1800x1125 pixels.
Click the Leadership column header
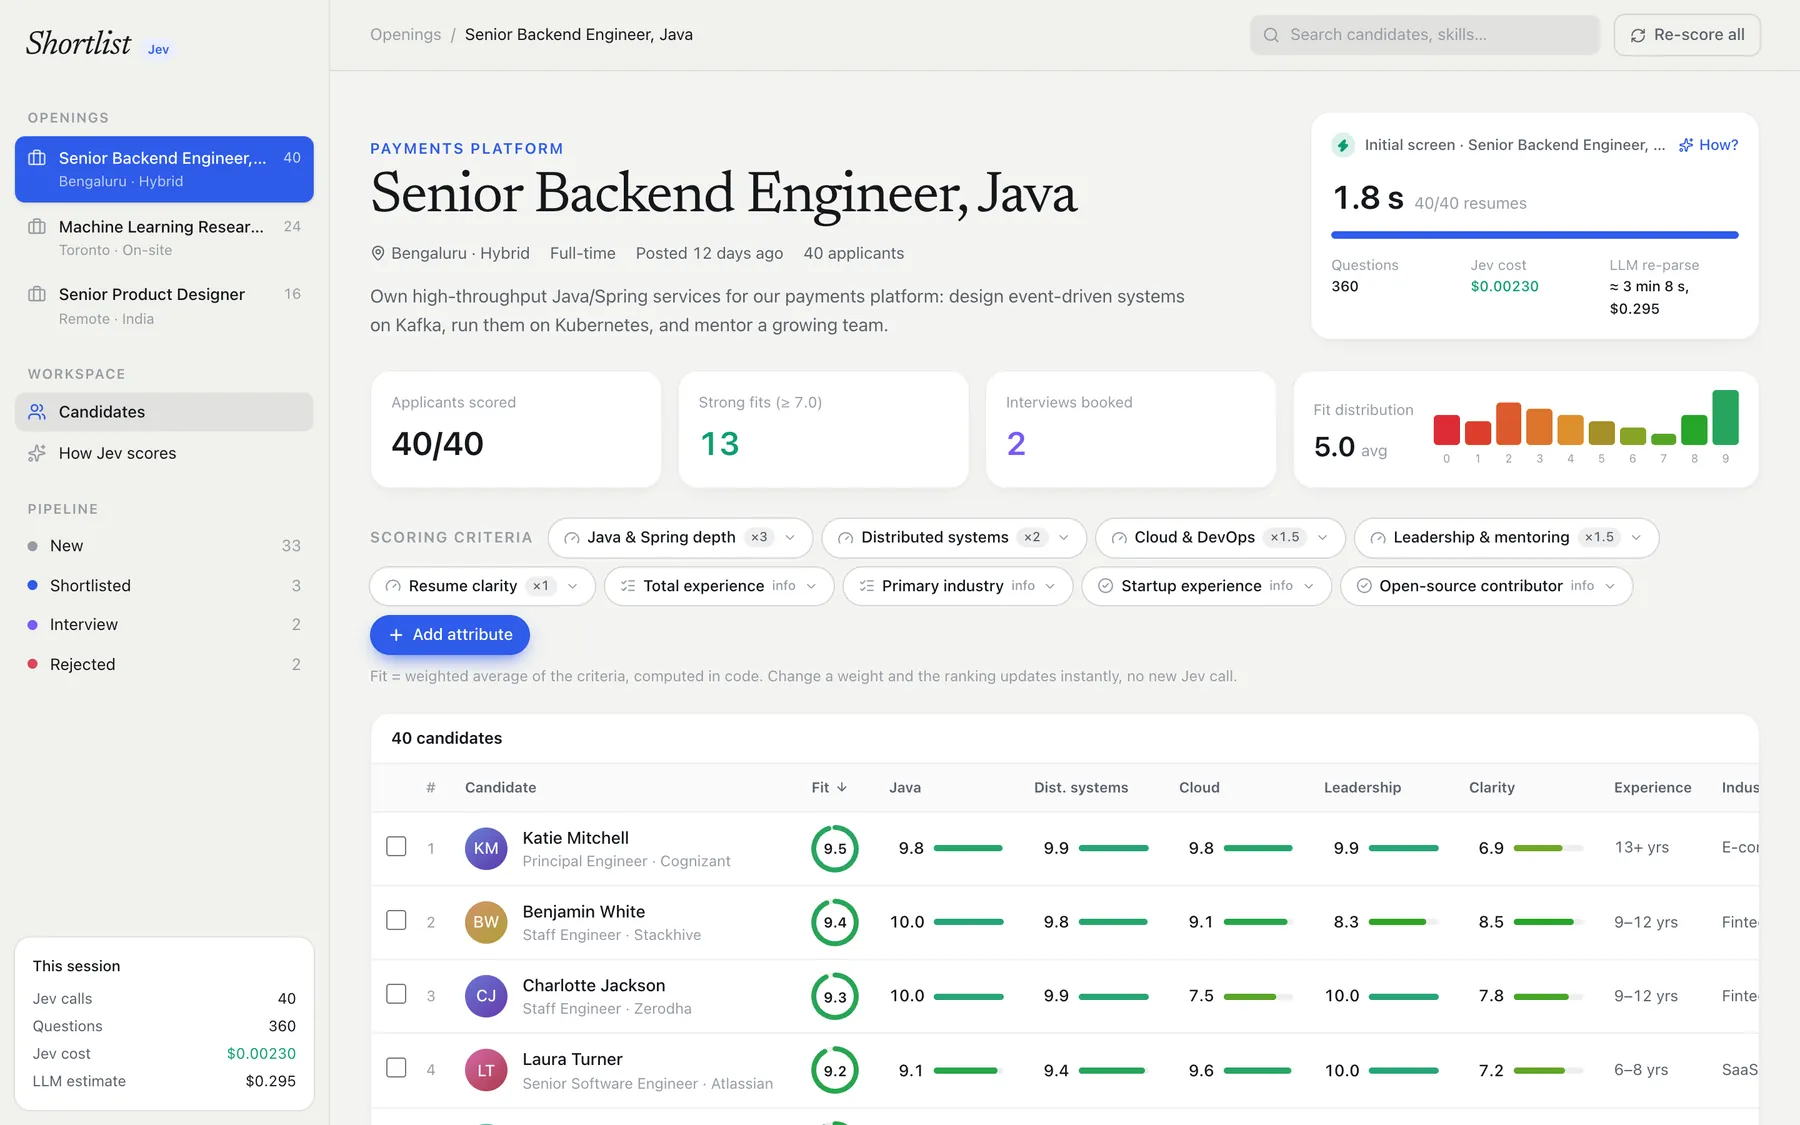click(x=1362, y=787)
